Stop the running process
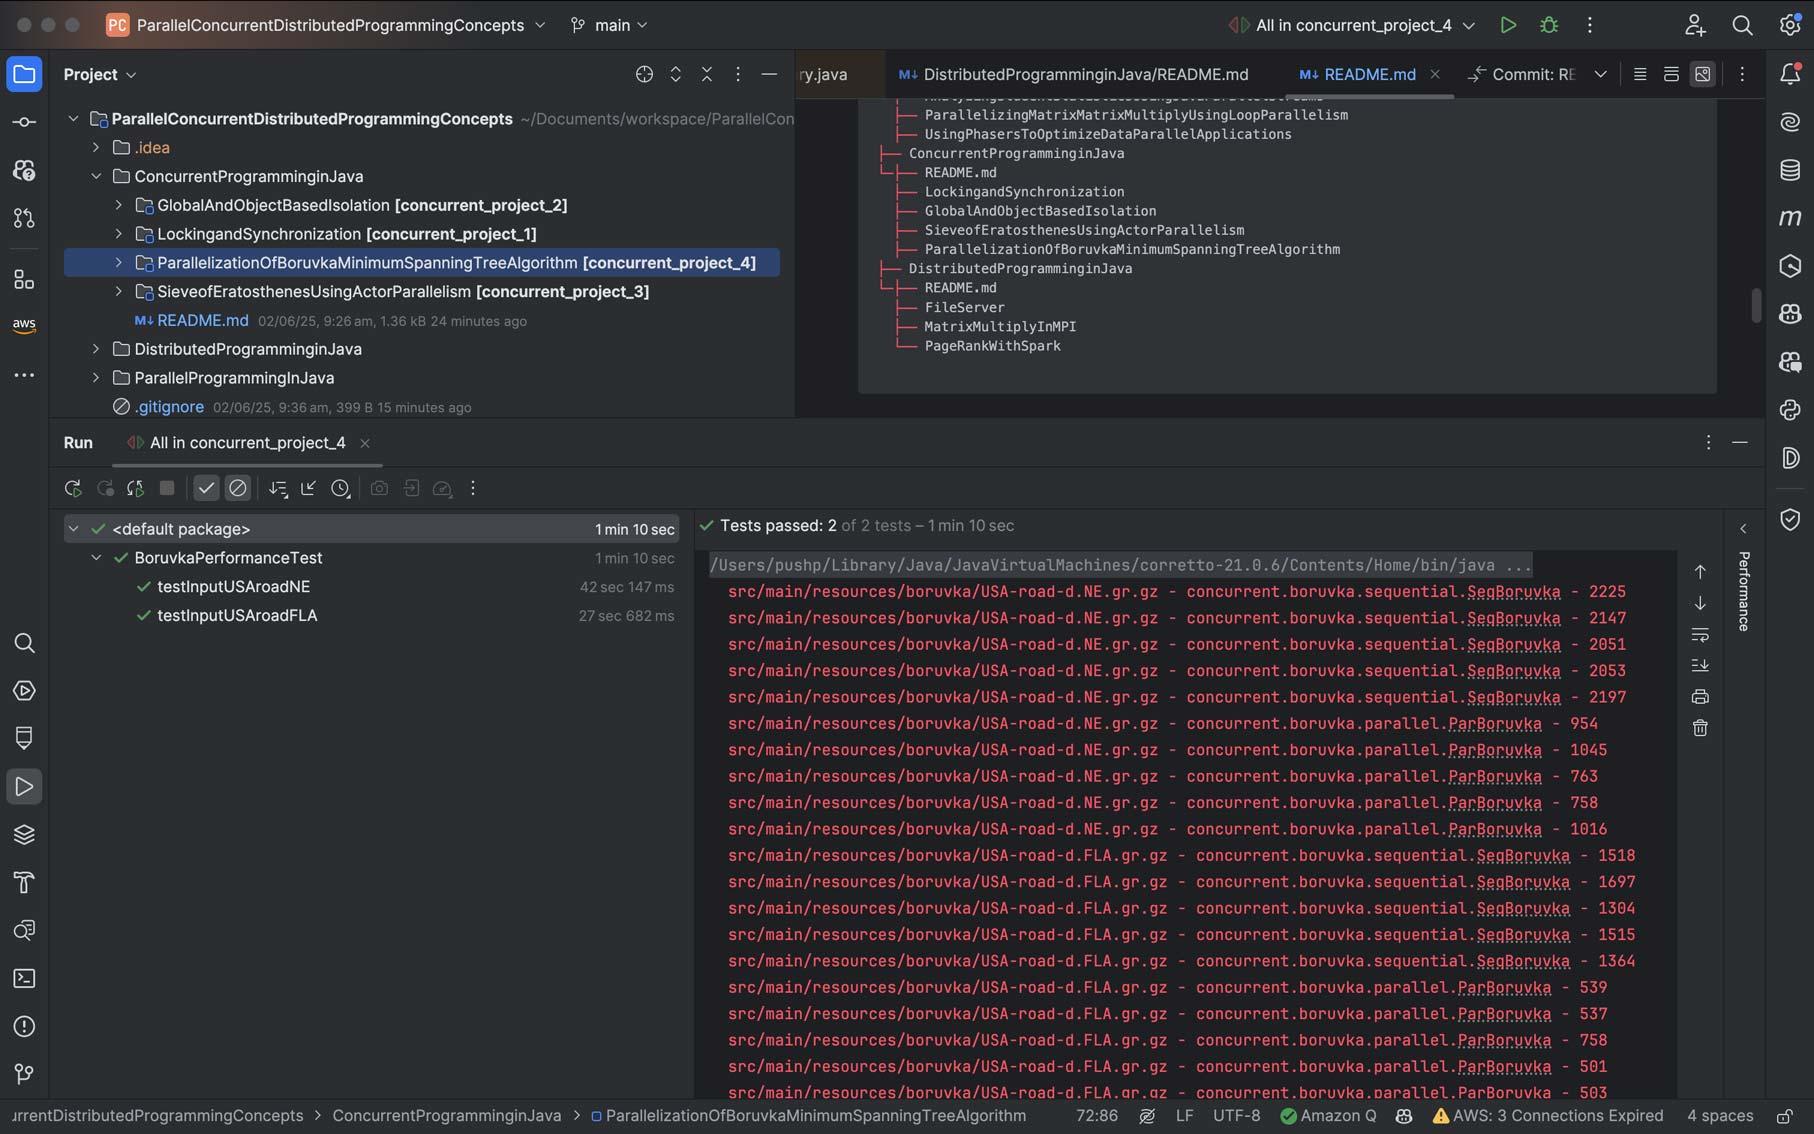 coord(167,488)
